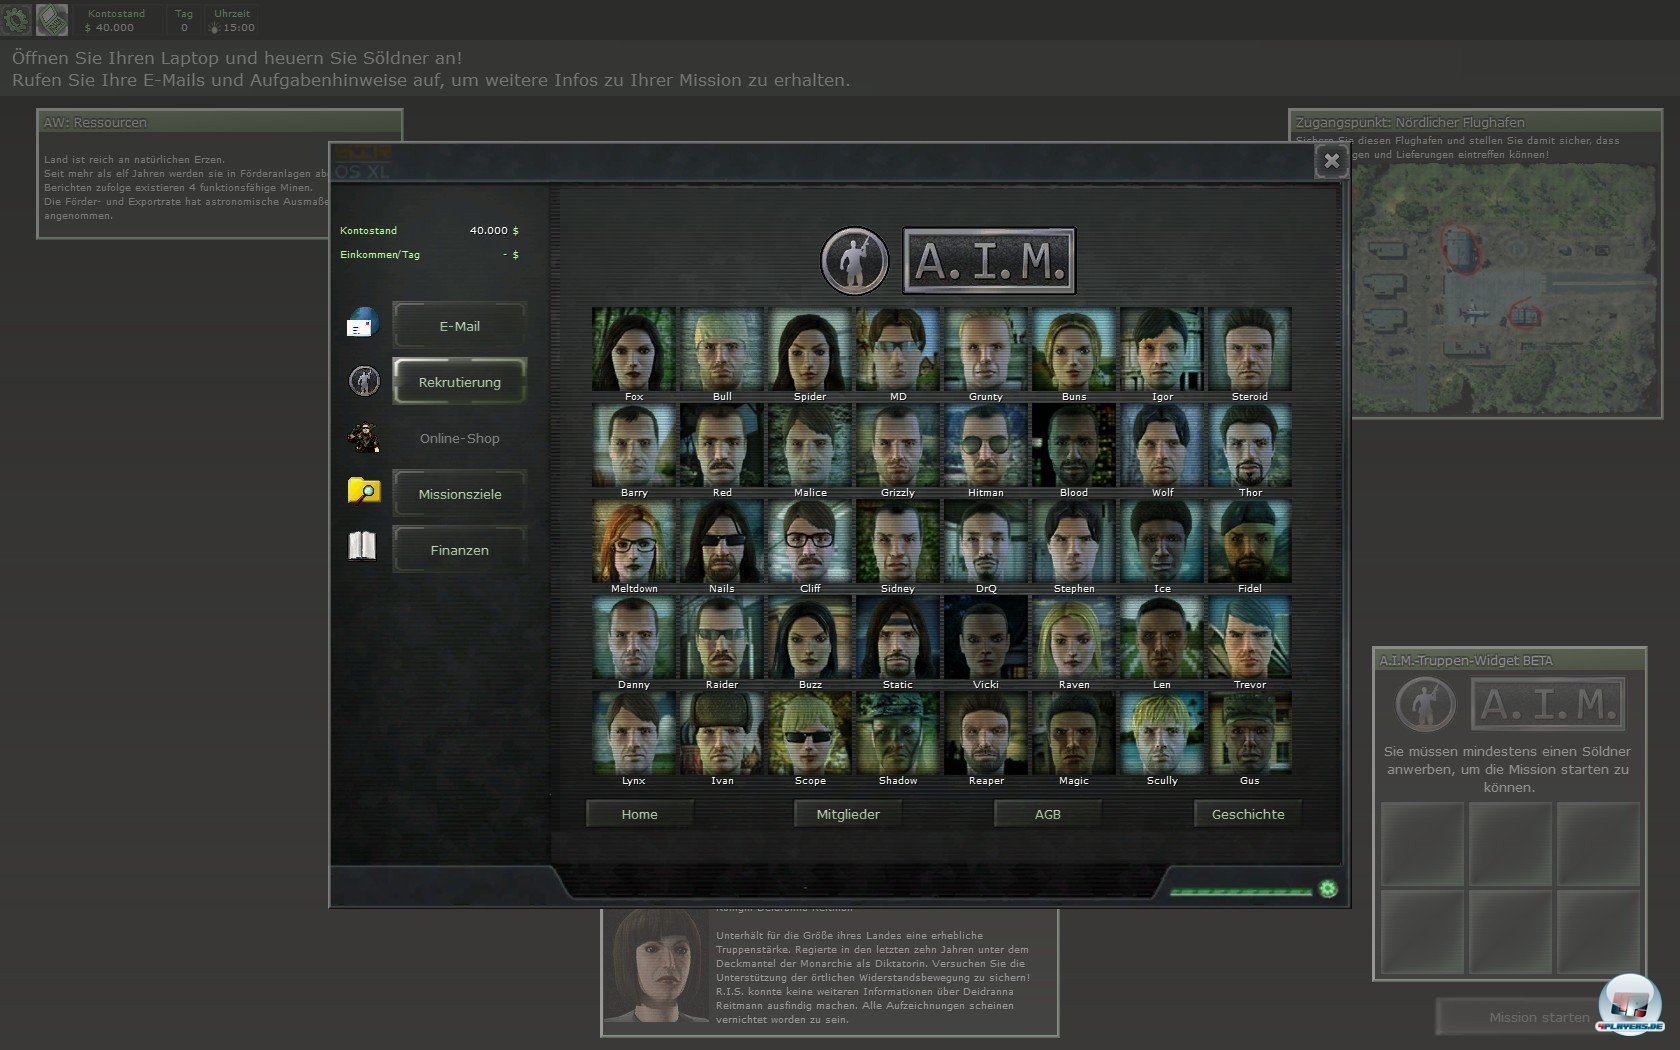Open the Online-Shop mercenary icon
Viewport: 1680px width, 1050px height.
click(x=363, y=437)
